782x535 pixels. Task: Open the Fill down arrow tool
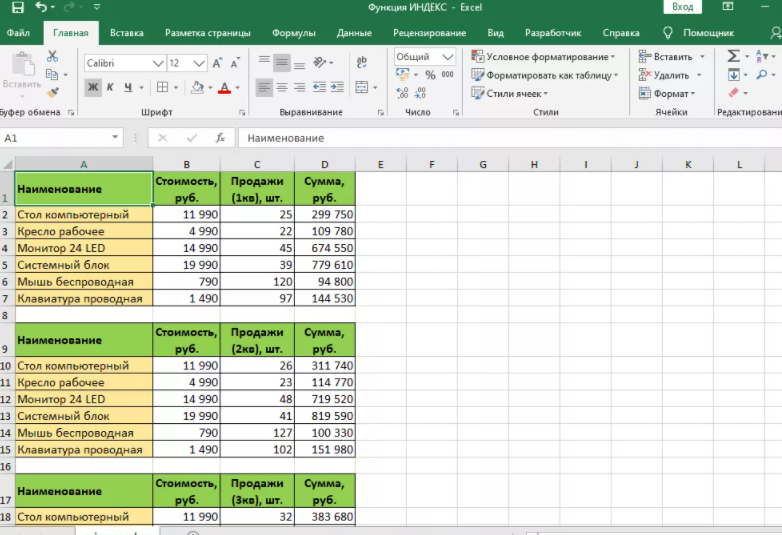coord(733,75)
